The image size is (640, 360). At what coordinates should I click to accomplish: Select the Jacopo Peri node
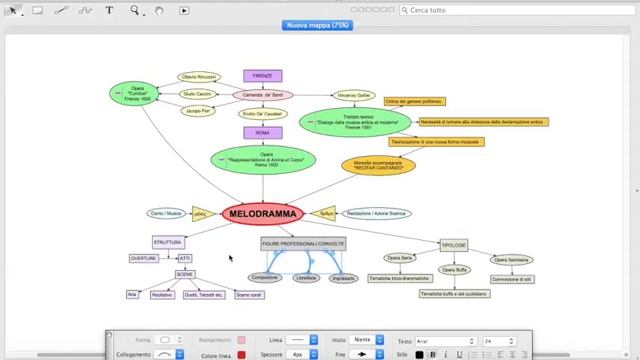point(198,111)
